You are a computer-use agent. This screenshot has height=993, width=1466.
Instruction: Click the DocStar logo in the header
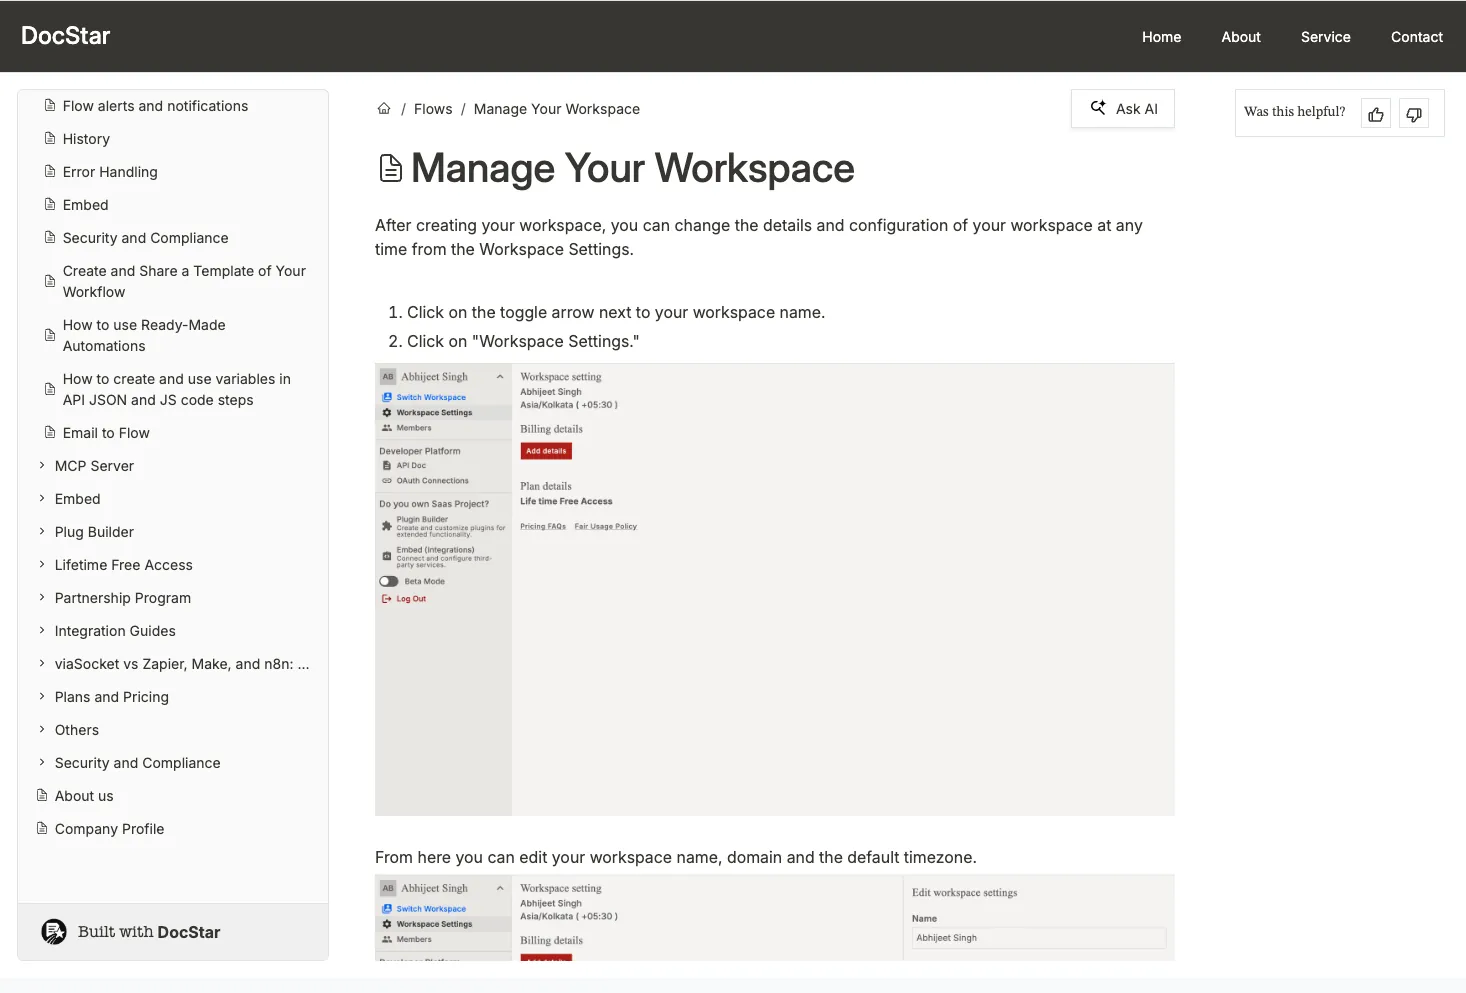65,35
